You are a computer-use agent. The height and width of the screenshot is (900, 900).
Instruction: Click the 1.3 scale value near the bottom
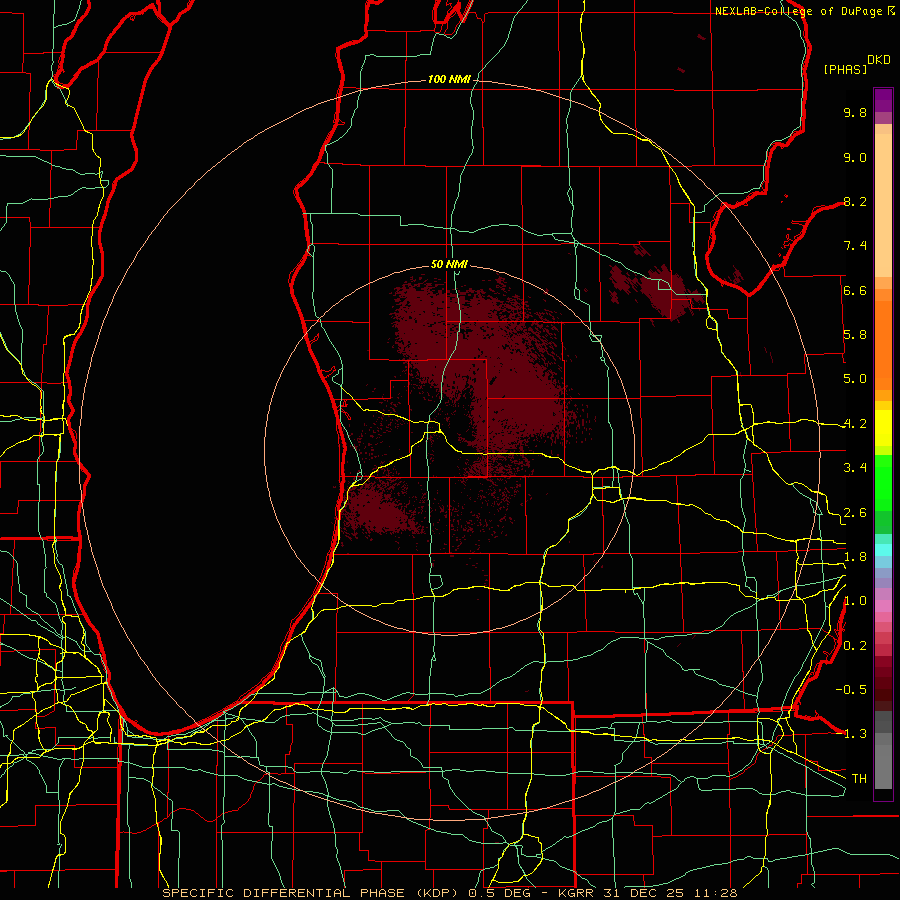pyautogui.click(x=855, y=734)
